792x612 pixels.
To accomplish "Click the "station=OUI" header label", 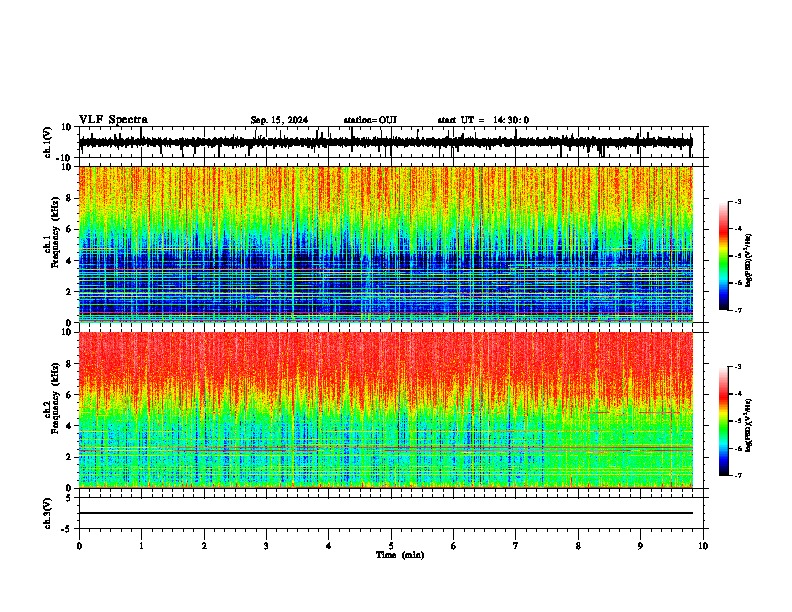I will pos(370,120).
